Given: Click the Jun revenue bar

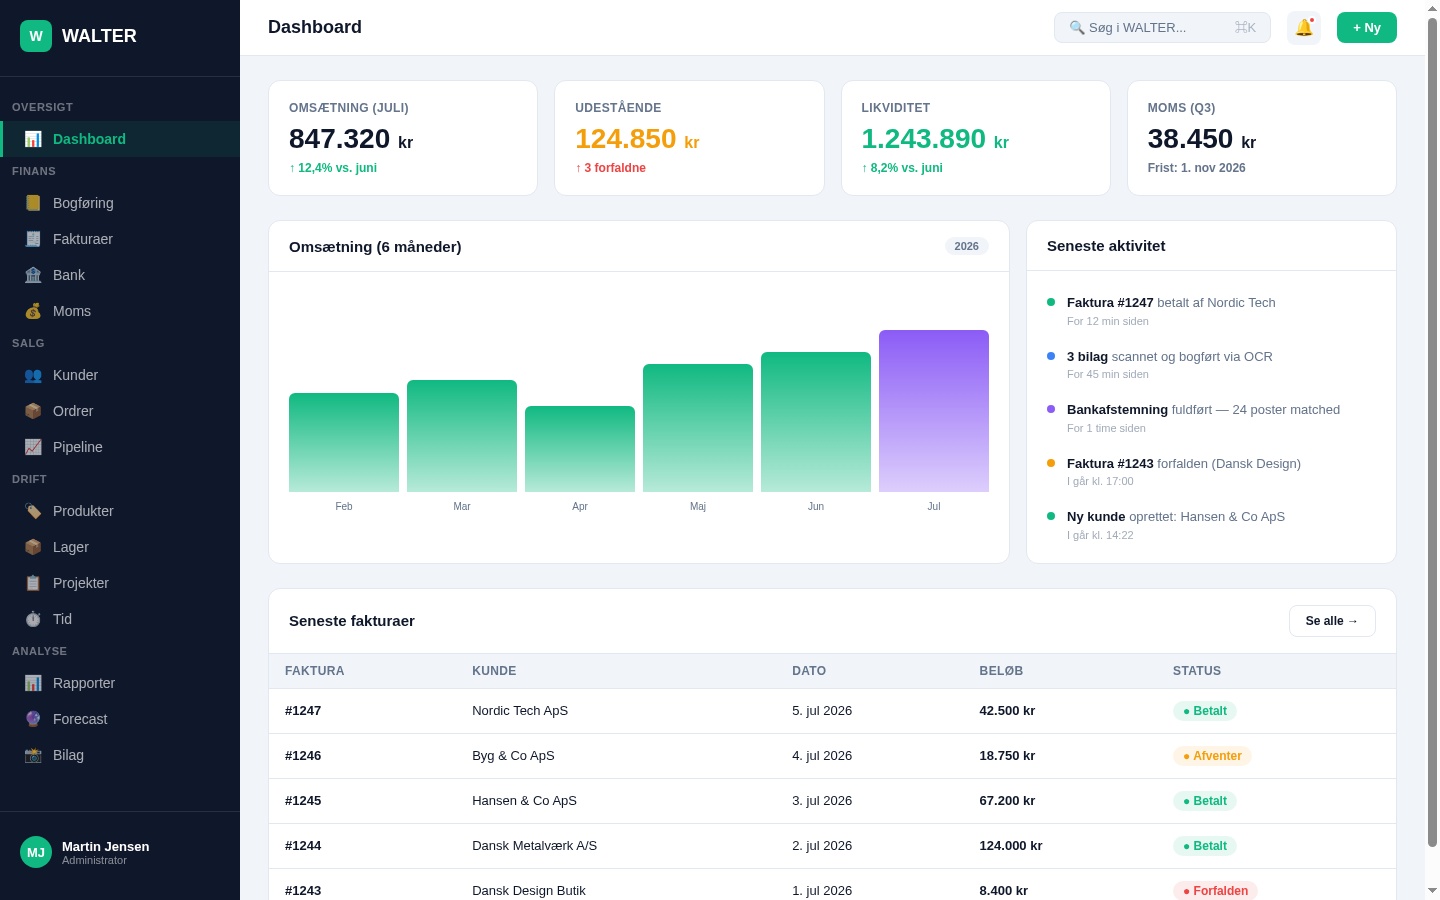Looking at the screenshot, I should [x=816, y=422].
